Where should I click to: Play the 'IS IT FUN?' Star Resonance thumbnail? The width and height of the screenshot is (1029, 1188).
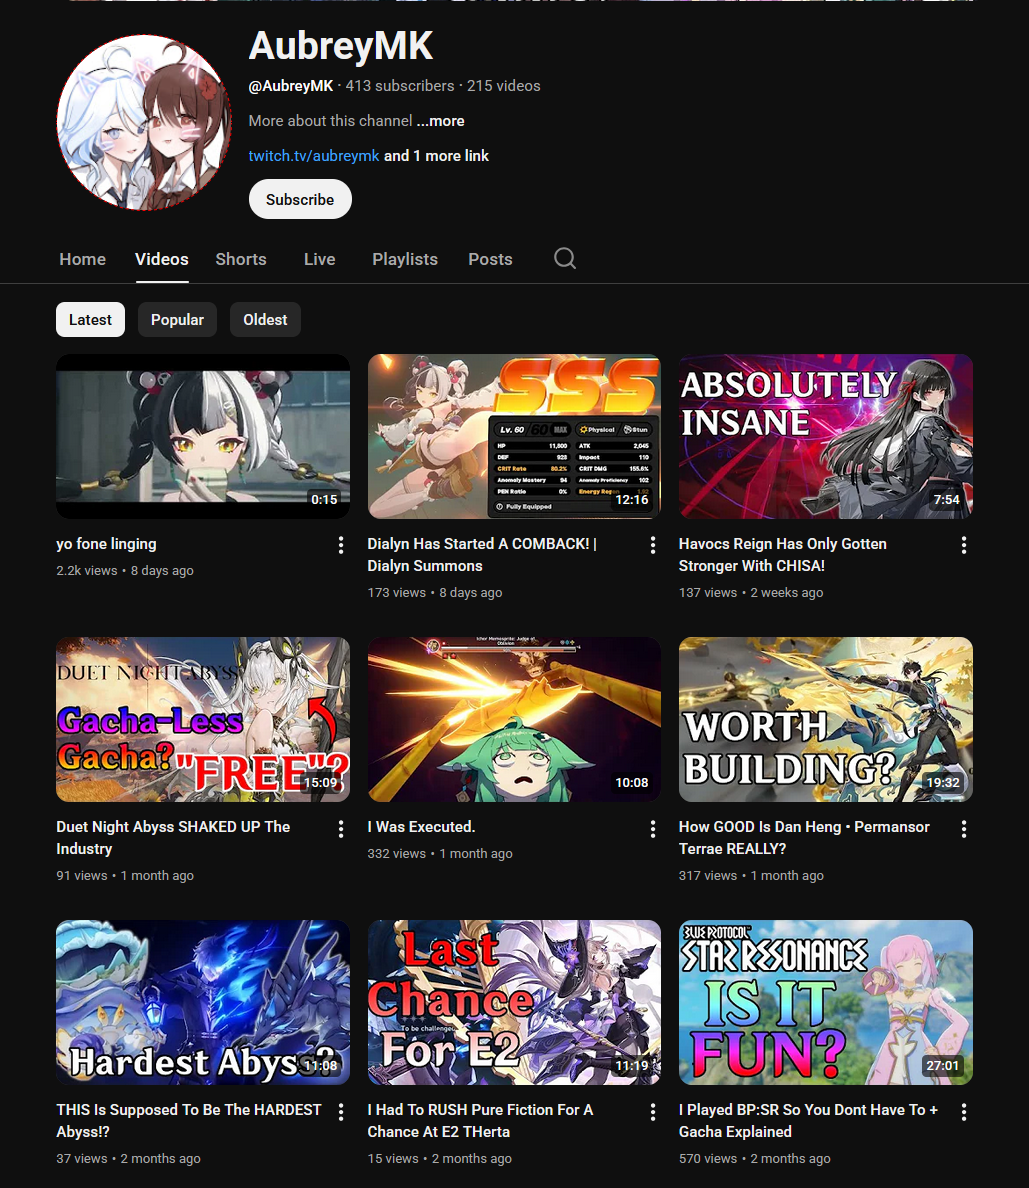pos(826,1002)
